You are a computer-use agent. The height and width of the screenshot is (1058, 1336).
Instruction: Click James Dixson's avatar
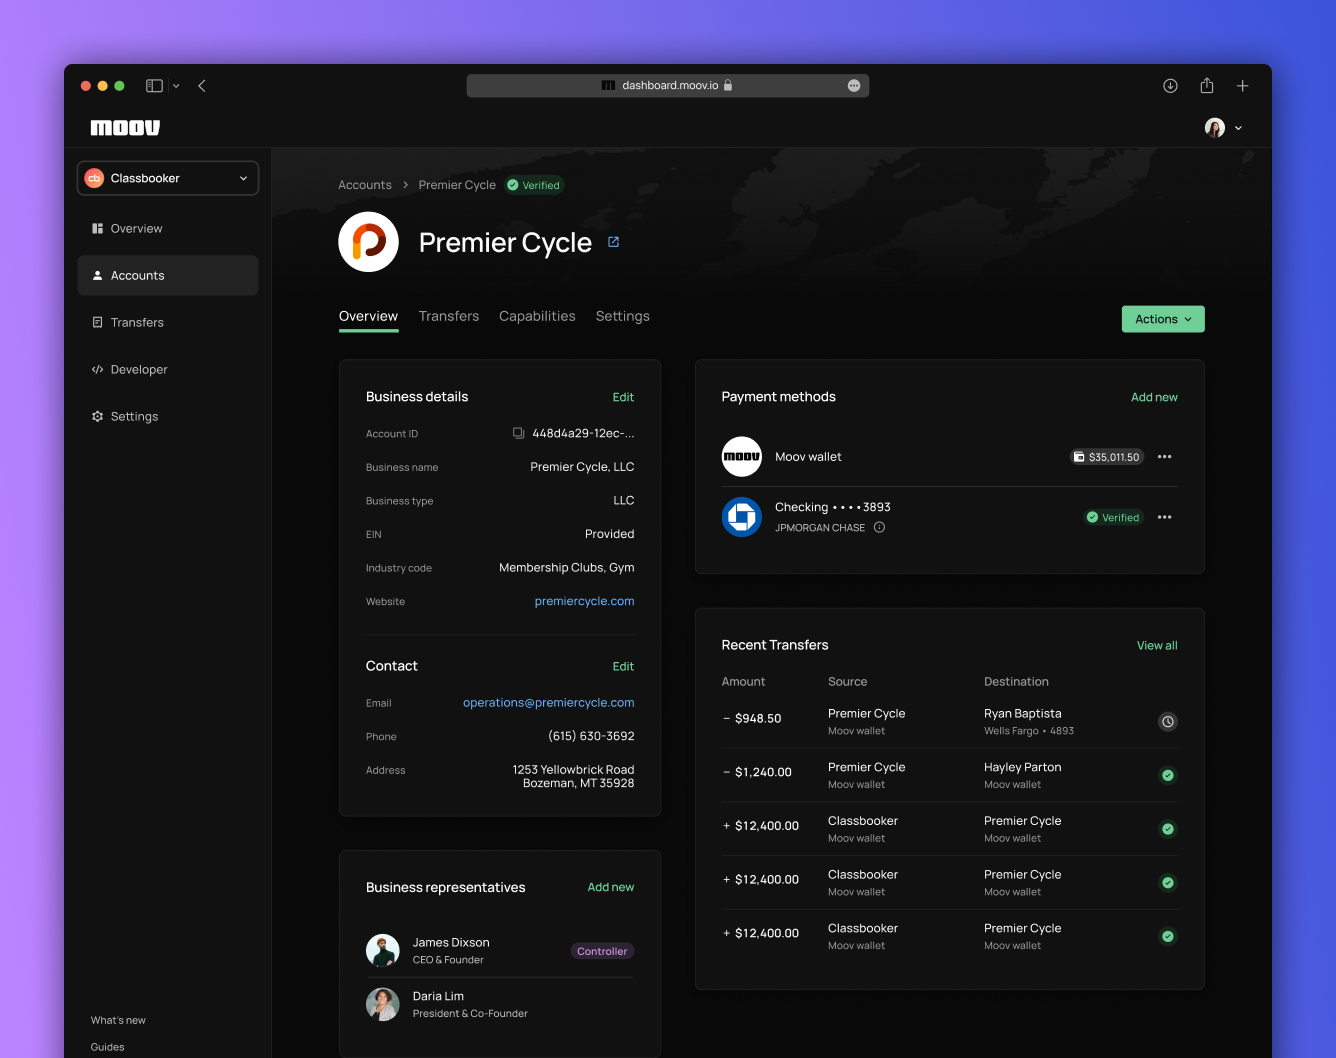pyautogui.click(x=383, y=950)
